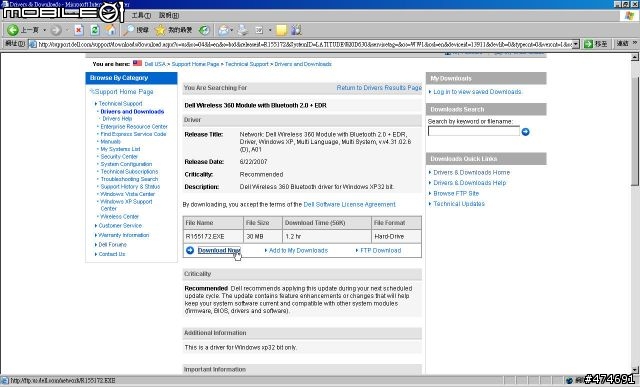Click the Go arrow button beside address bar
The height and width of the screenshot is (387, 640).
pyautogui.click(x=595, y=44)
